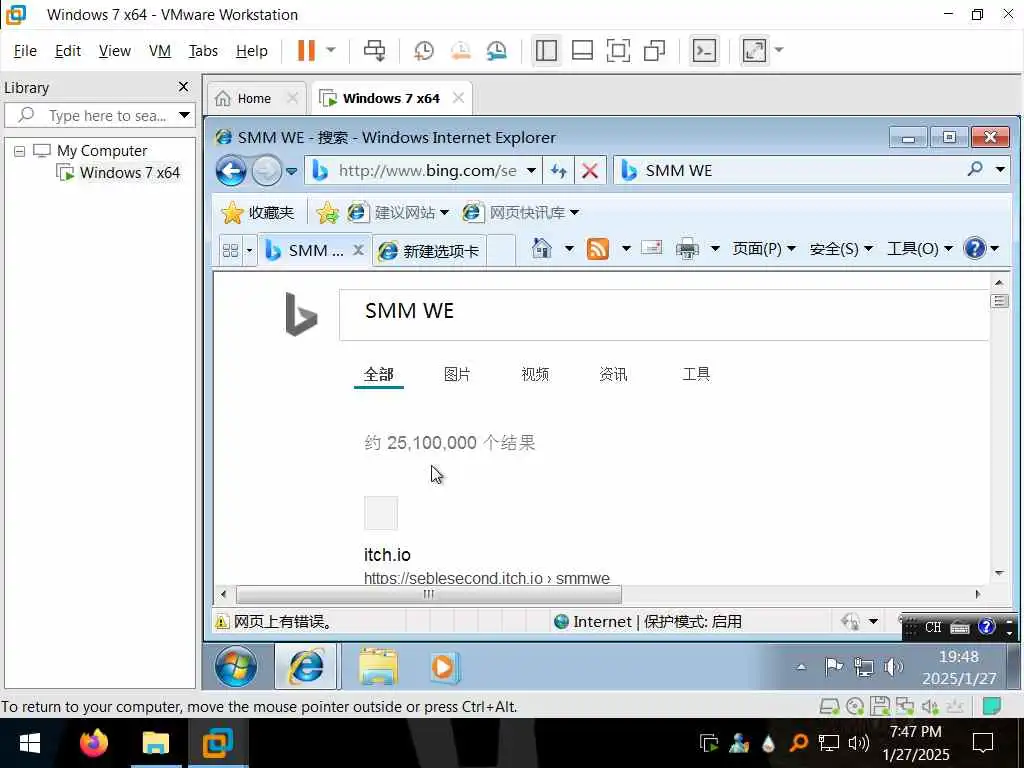The width and height of the screenshot is (1024, 768).
Task: Toggle the thumbnail bar view
Action: [582, 50]
